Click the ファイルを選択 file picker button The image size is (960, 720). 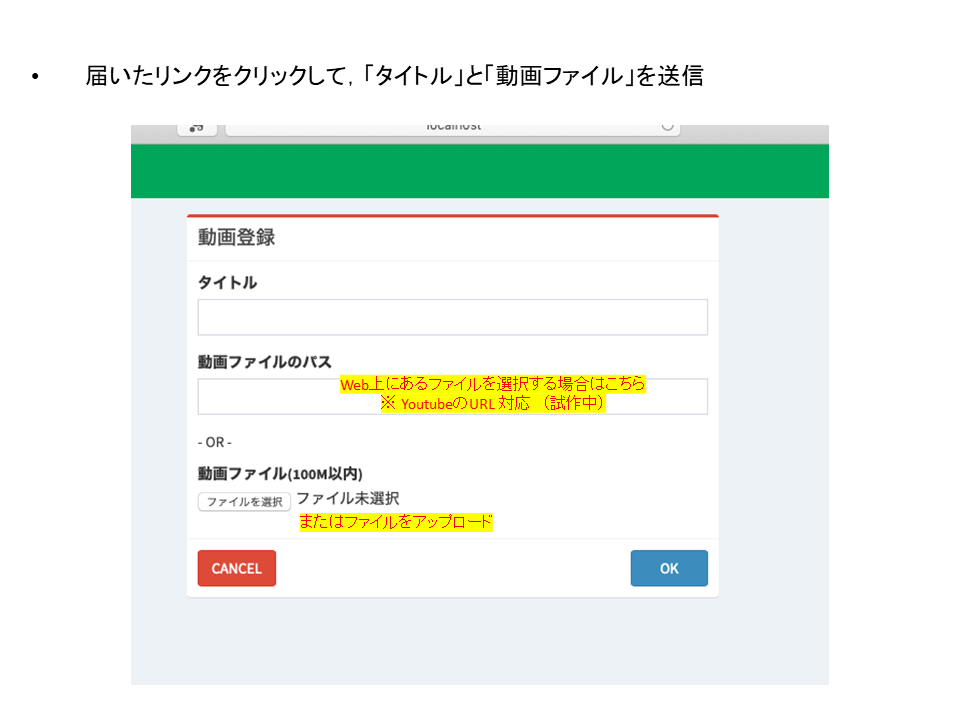[x=243, y=501]
